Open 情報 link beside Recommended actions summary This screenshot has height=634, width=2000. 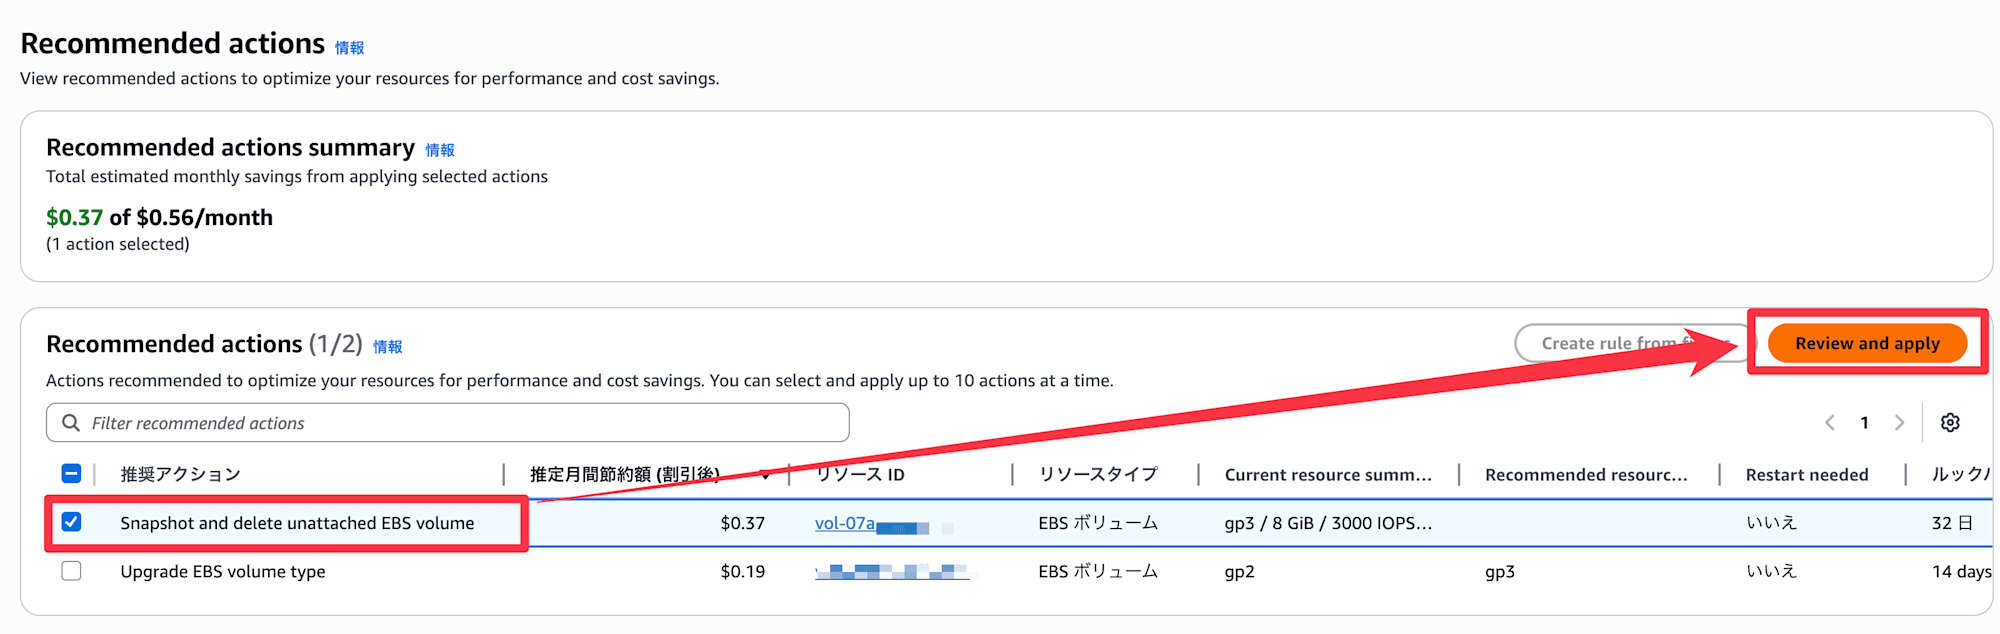[x=440, y=150]
